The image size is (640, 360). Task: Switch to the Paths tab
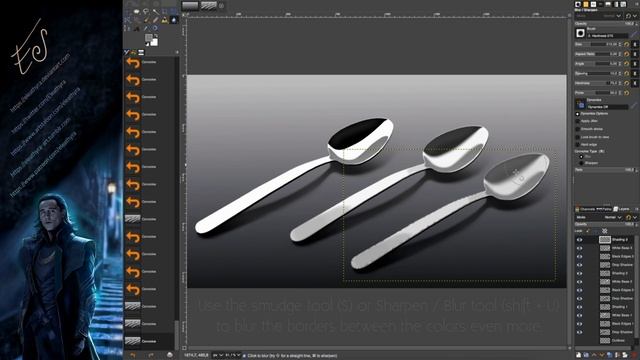pos(604,209)
